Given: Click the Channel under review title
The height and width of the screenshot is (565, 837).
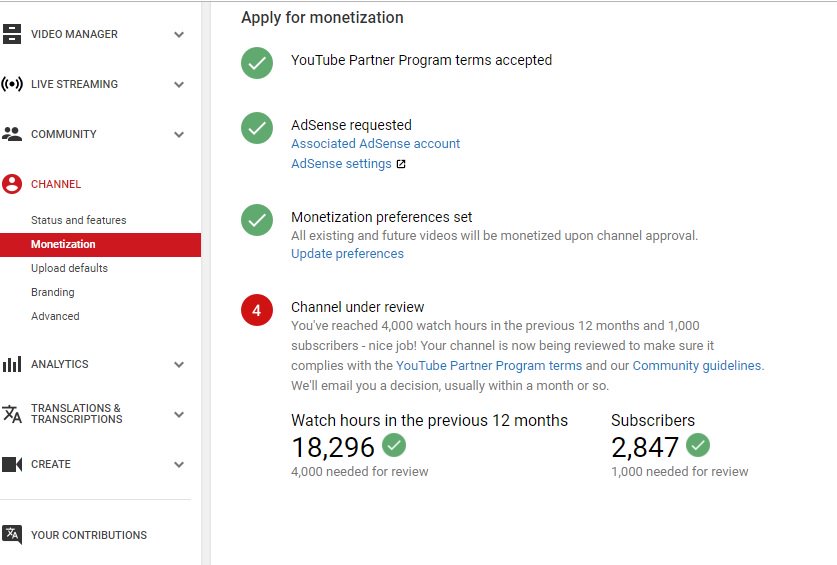Looking at the screenshot, I should coord(357,307).
